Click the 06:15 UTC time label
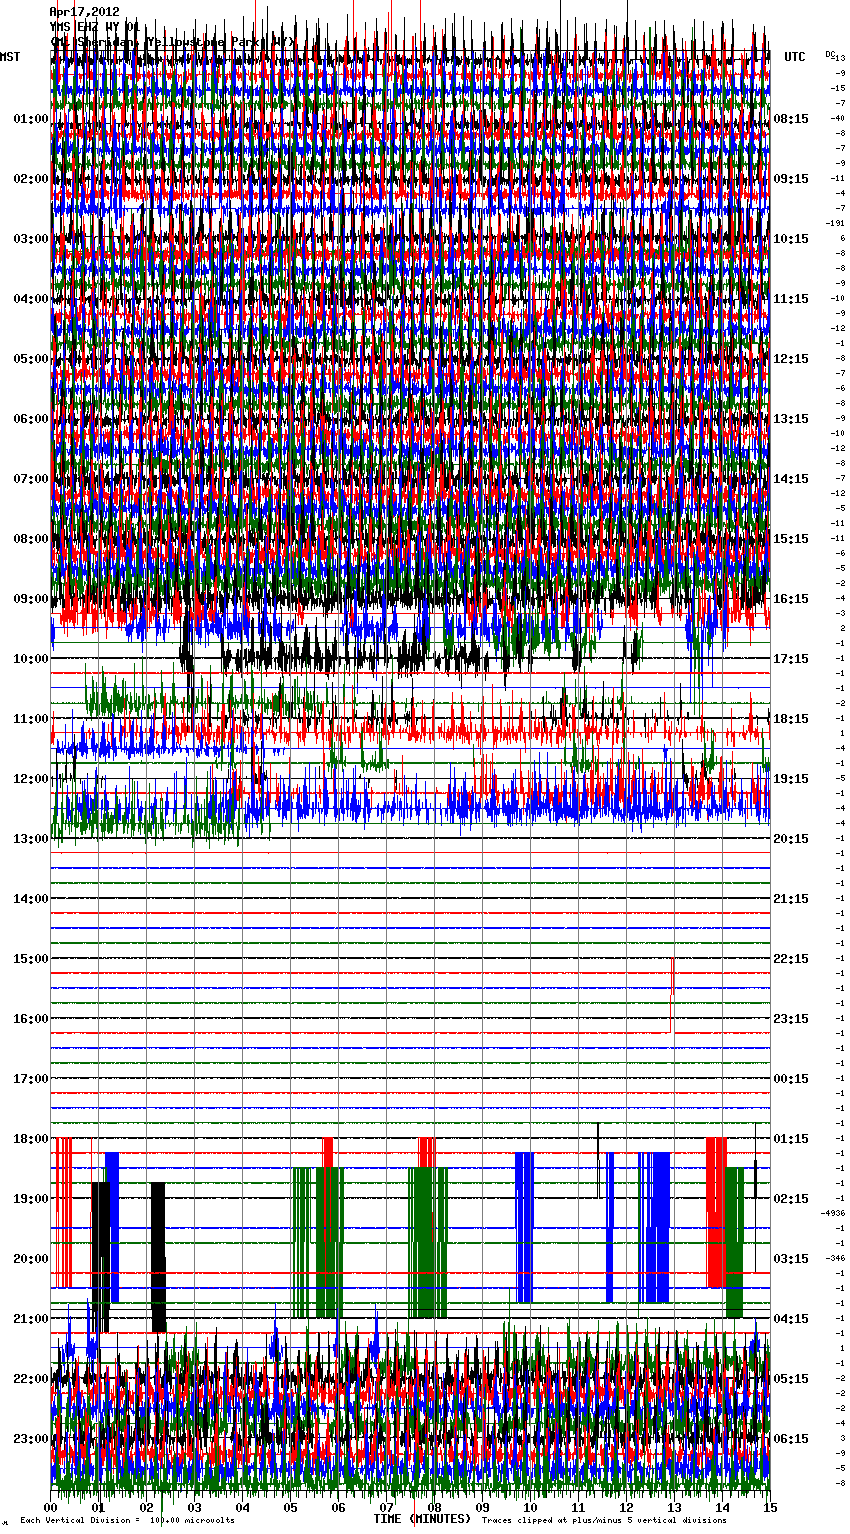The width and height of the screenshot is (850, 1534). (791, 1439)
